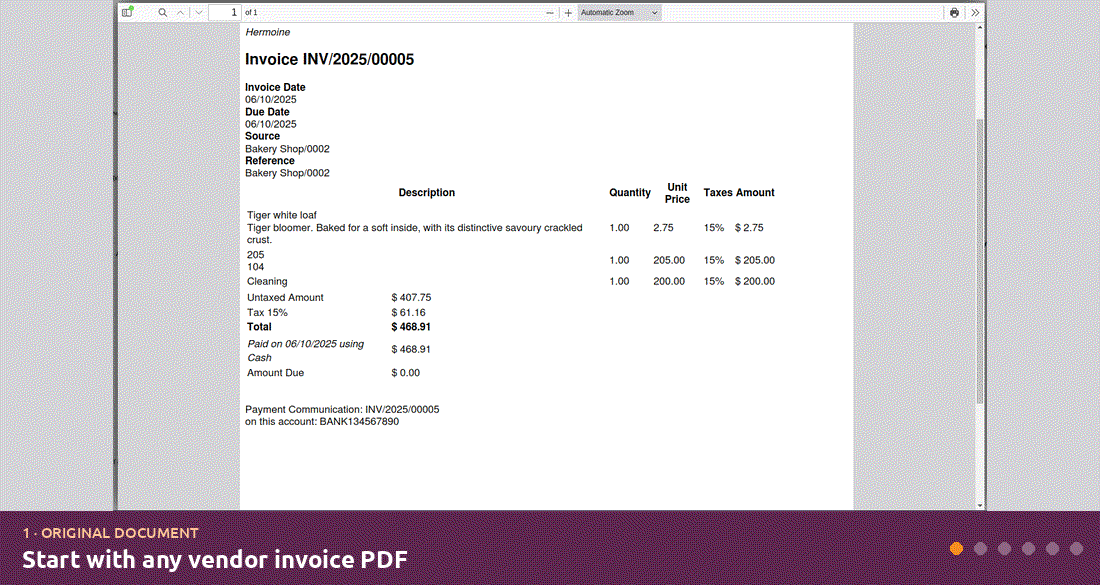
Task: Click the page number input field
Action: (x=224, y=13)
